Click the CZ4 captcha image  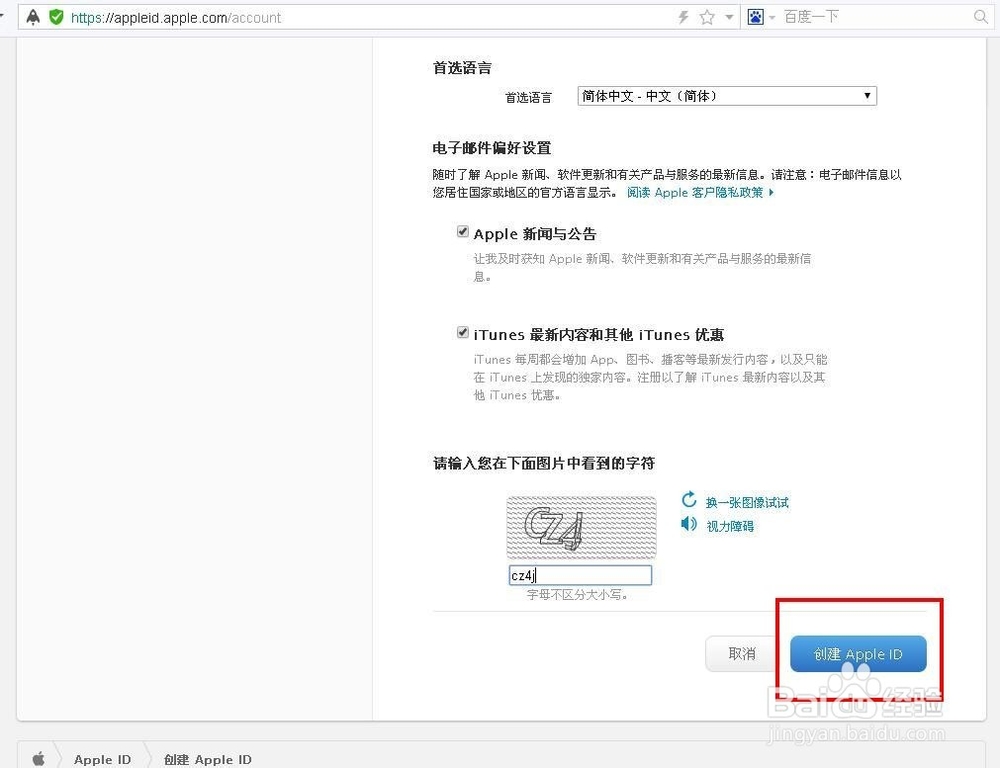point(581,528)
